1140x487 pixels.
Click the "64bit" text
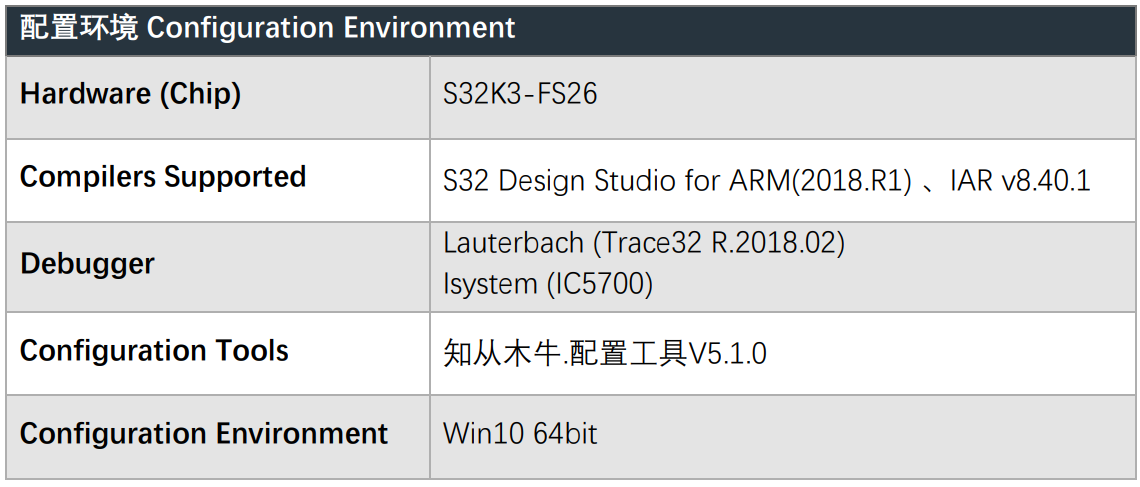pyautogui.click(x=566, y=434)
